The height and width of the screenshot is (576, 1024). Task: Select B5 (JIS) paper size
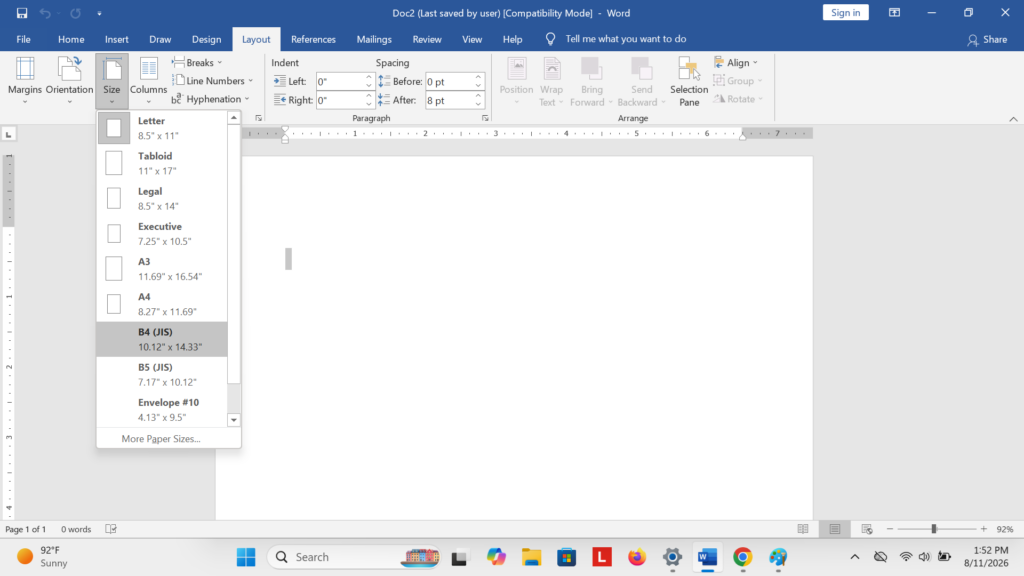point(162,375)
